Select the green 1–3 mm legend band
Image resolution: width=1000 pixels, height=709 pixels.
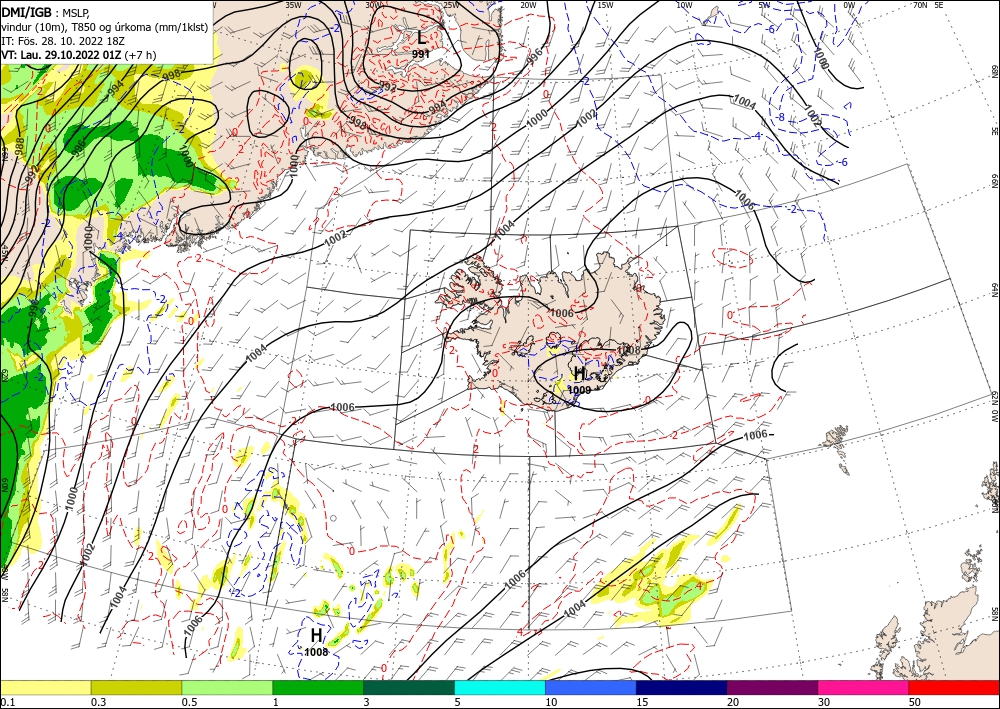[x=318, y=687]
